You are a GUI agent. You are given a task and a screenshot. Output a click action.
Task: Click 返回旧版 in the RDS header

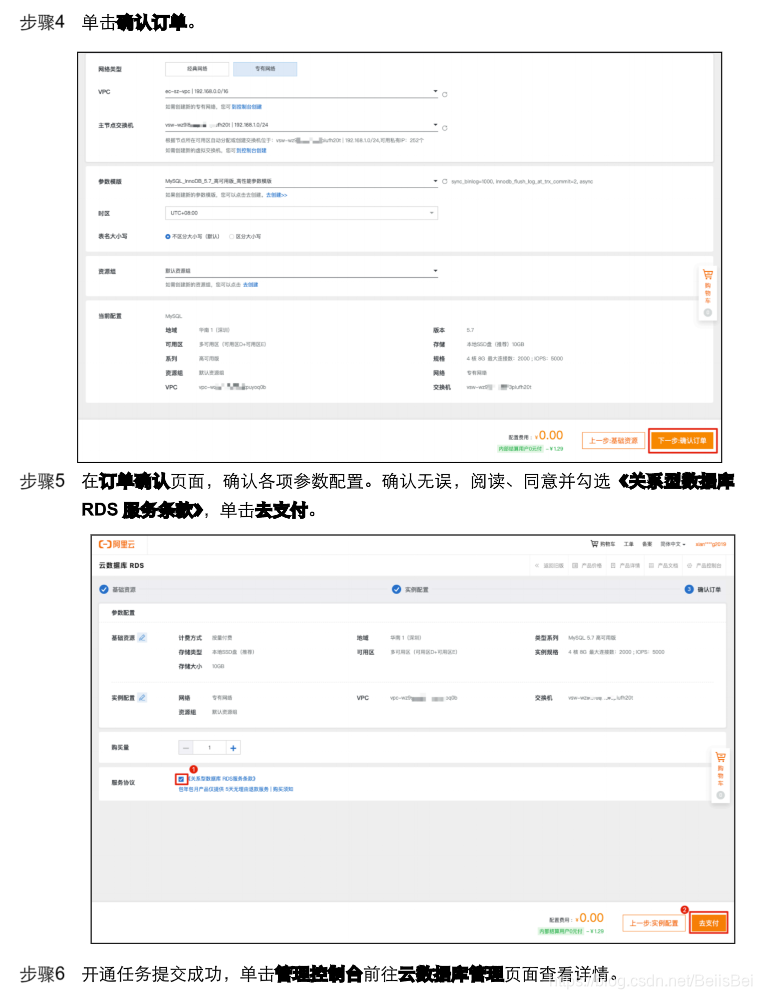coord(549,565)
